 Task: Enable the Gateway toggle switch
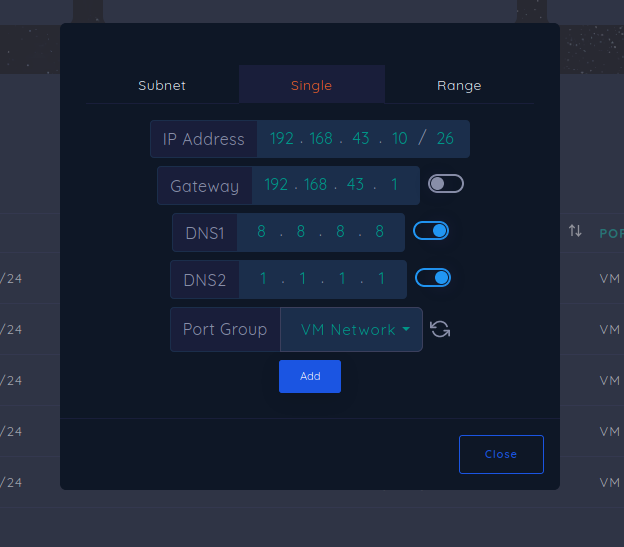click(x=445, y=184)
